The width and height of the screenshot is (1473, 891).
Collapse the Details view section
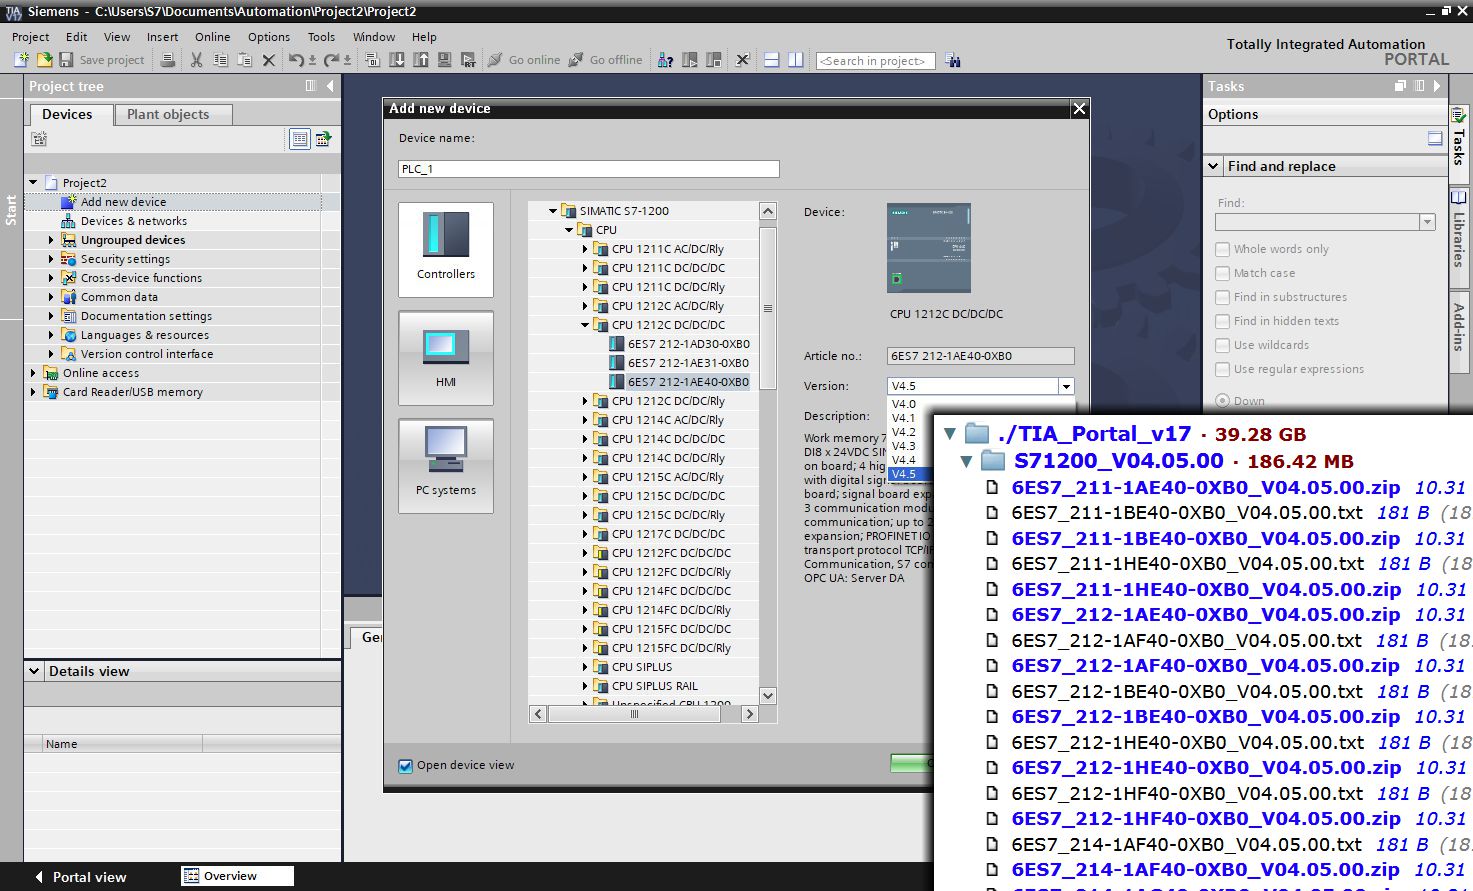point(34,671)
